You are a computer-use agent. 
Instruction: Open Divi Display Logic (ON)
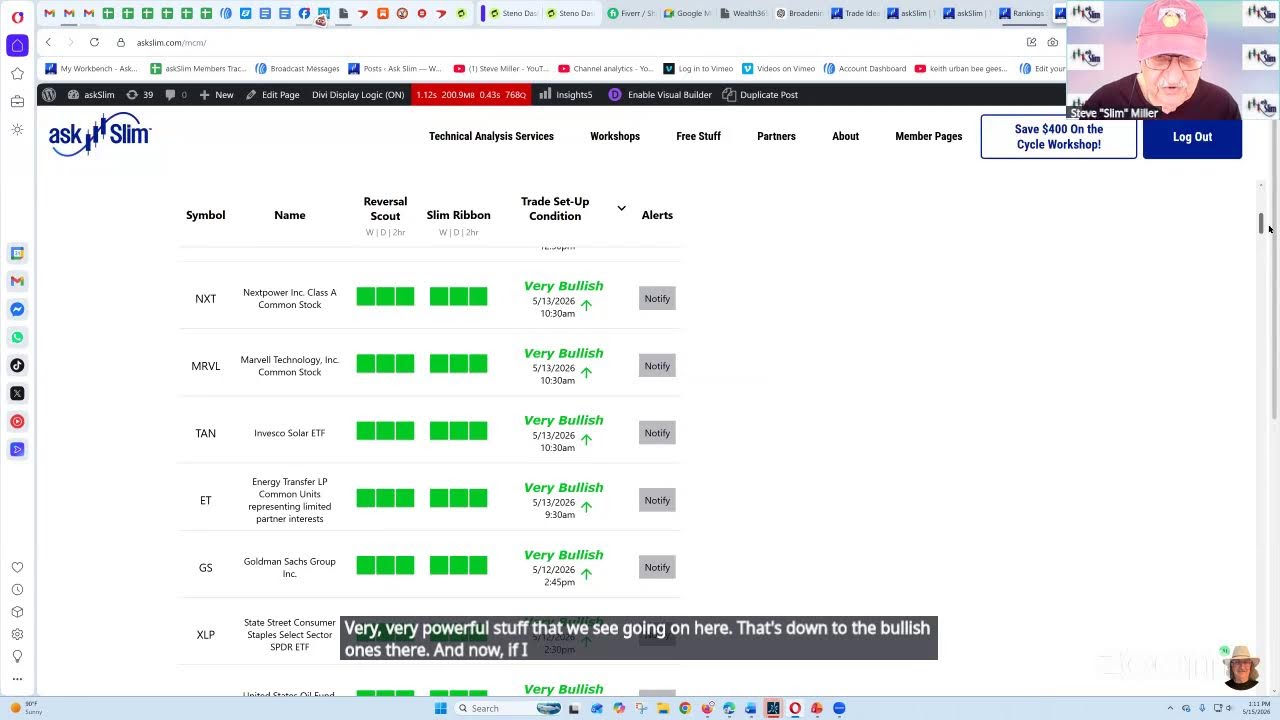pos(358,95)
